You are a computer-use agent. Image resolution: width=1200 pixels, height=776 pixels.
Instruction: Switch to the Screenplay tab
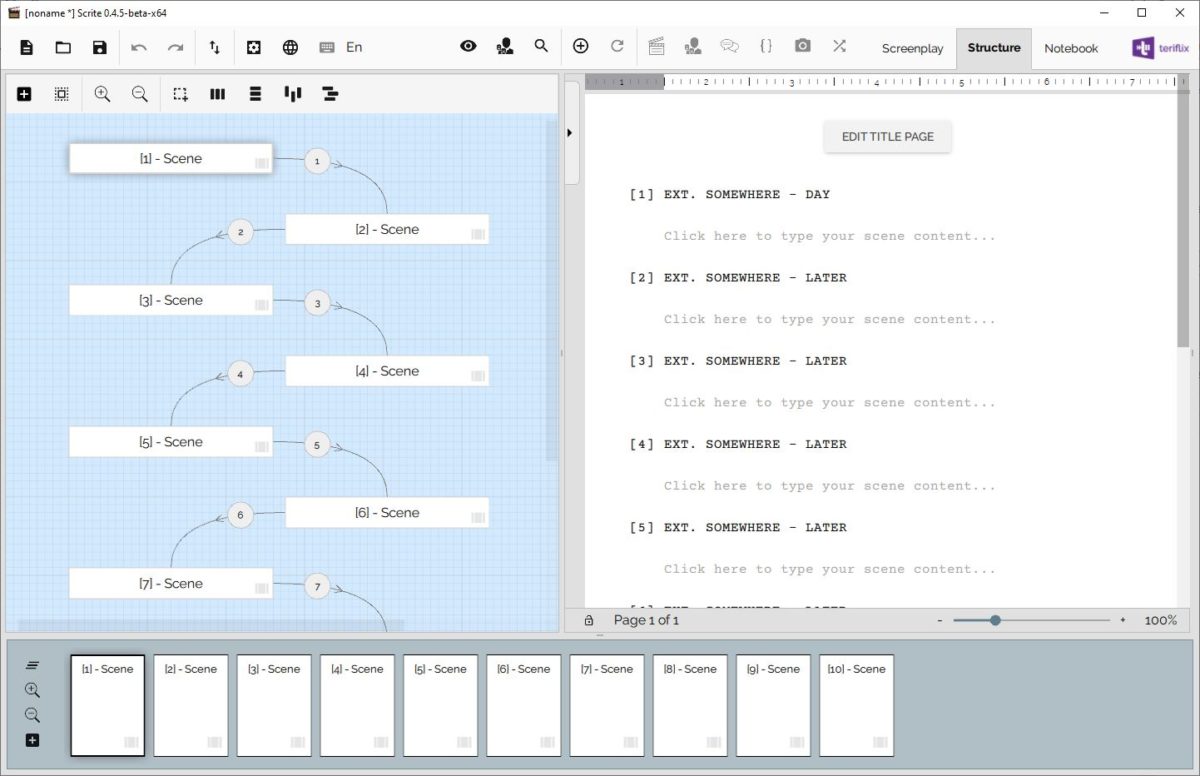[912, 48]
